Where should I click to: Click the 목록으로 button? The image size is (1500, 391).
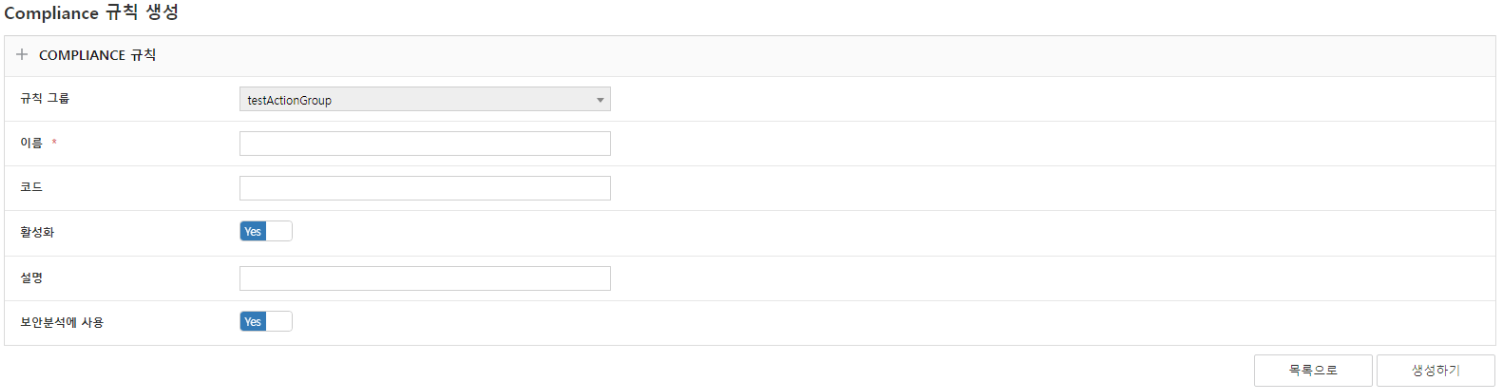(x=1313, y=370)
